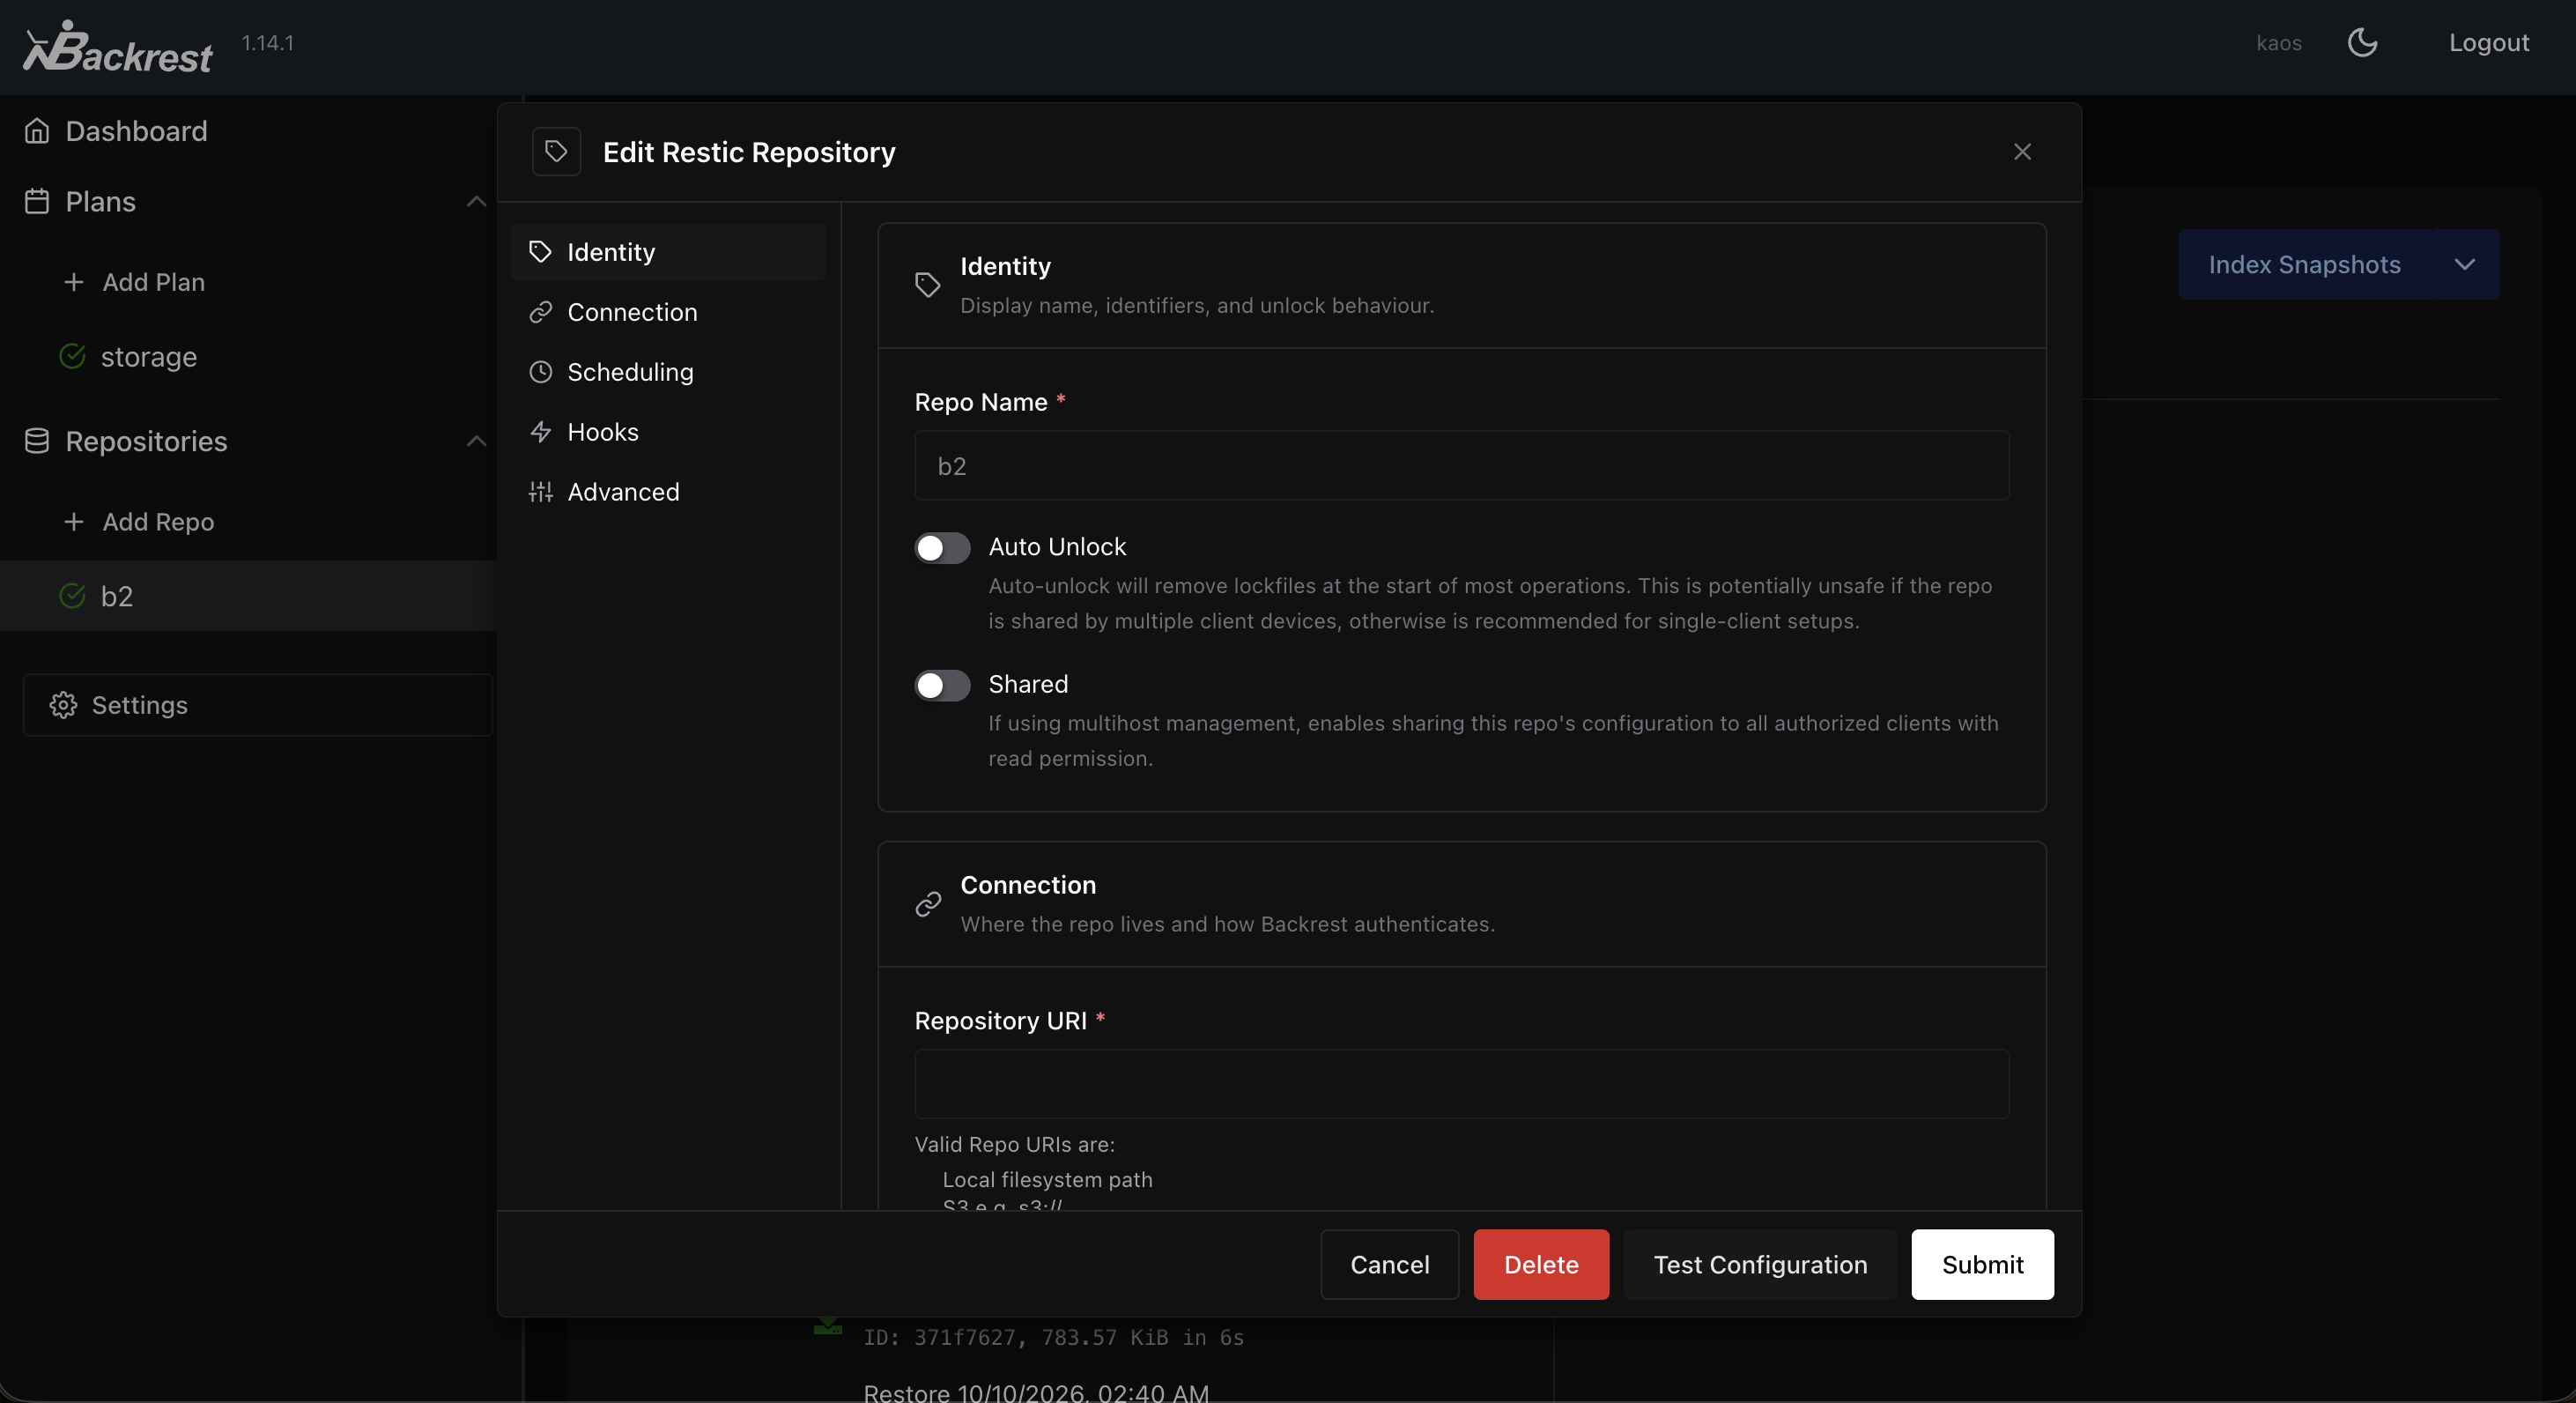
Task: Click the Plans calendar icon
Action: pyautogui.click(x=37, y=201)
